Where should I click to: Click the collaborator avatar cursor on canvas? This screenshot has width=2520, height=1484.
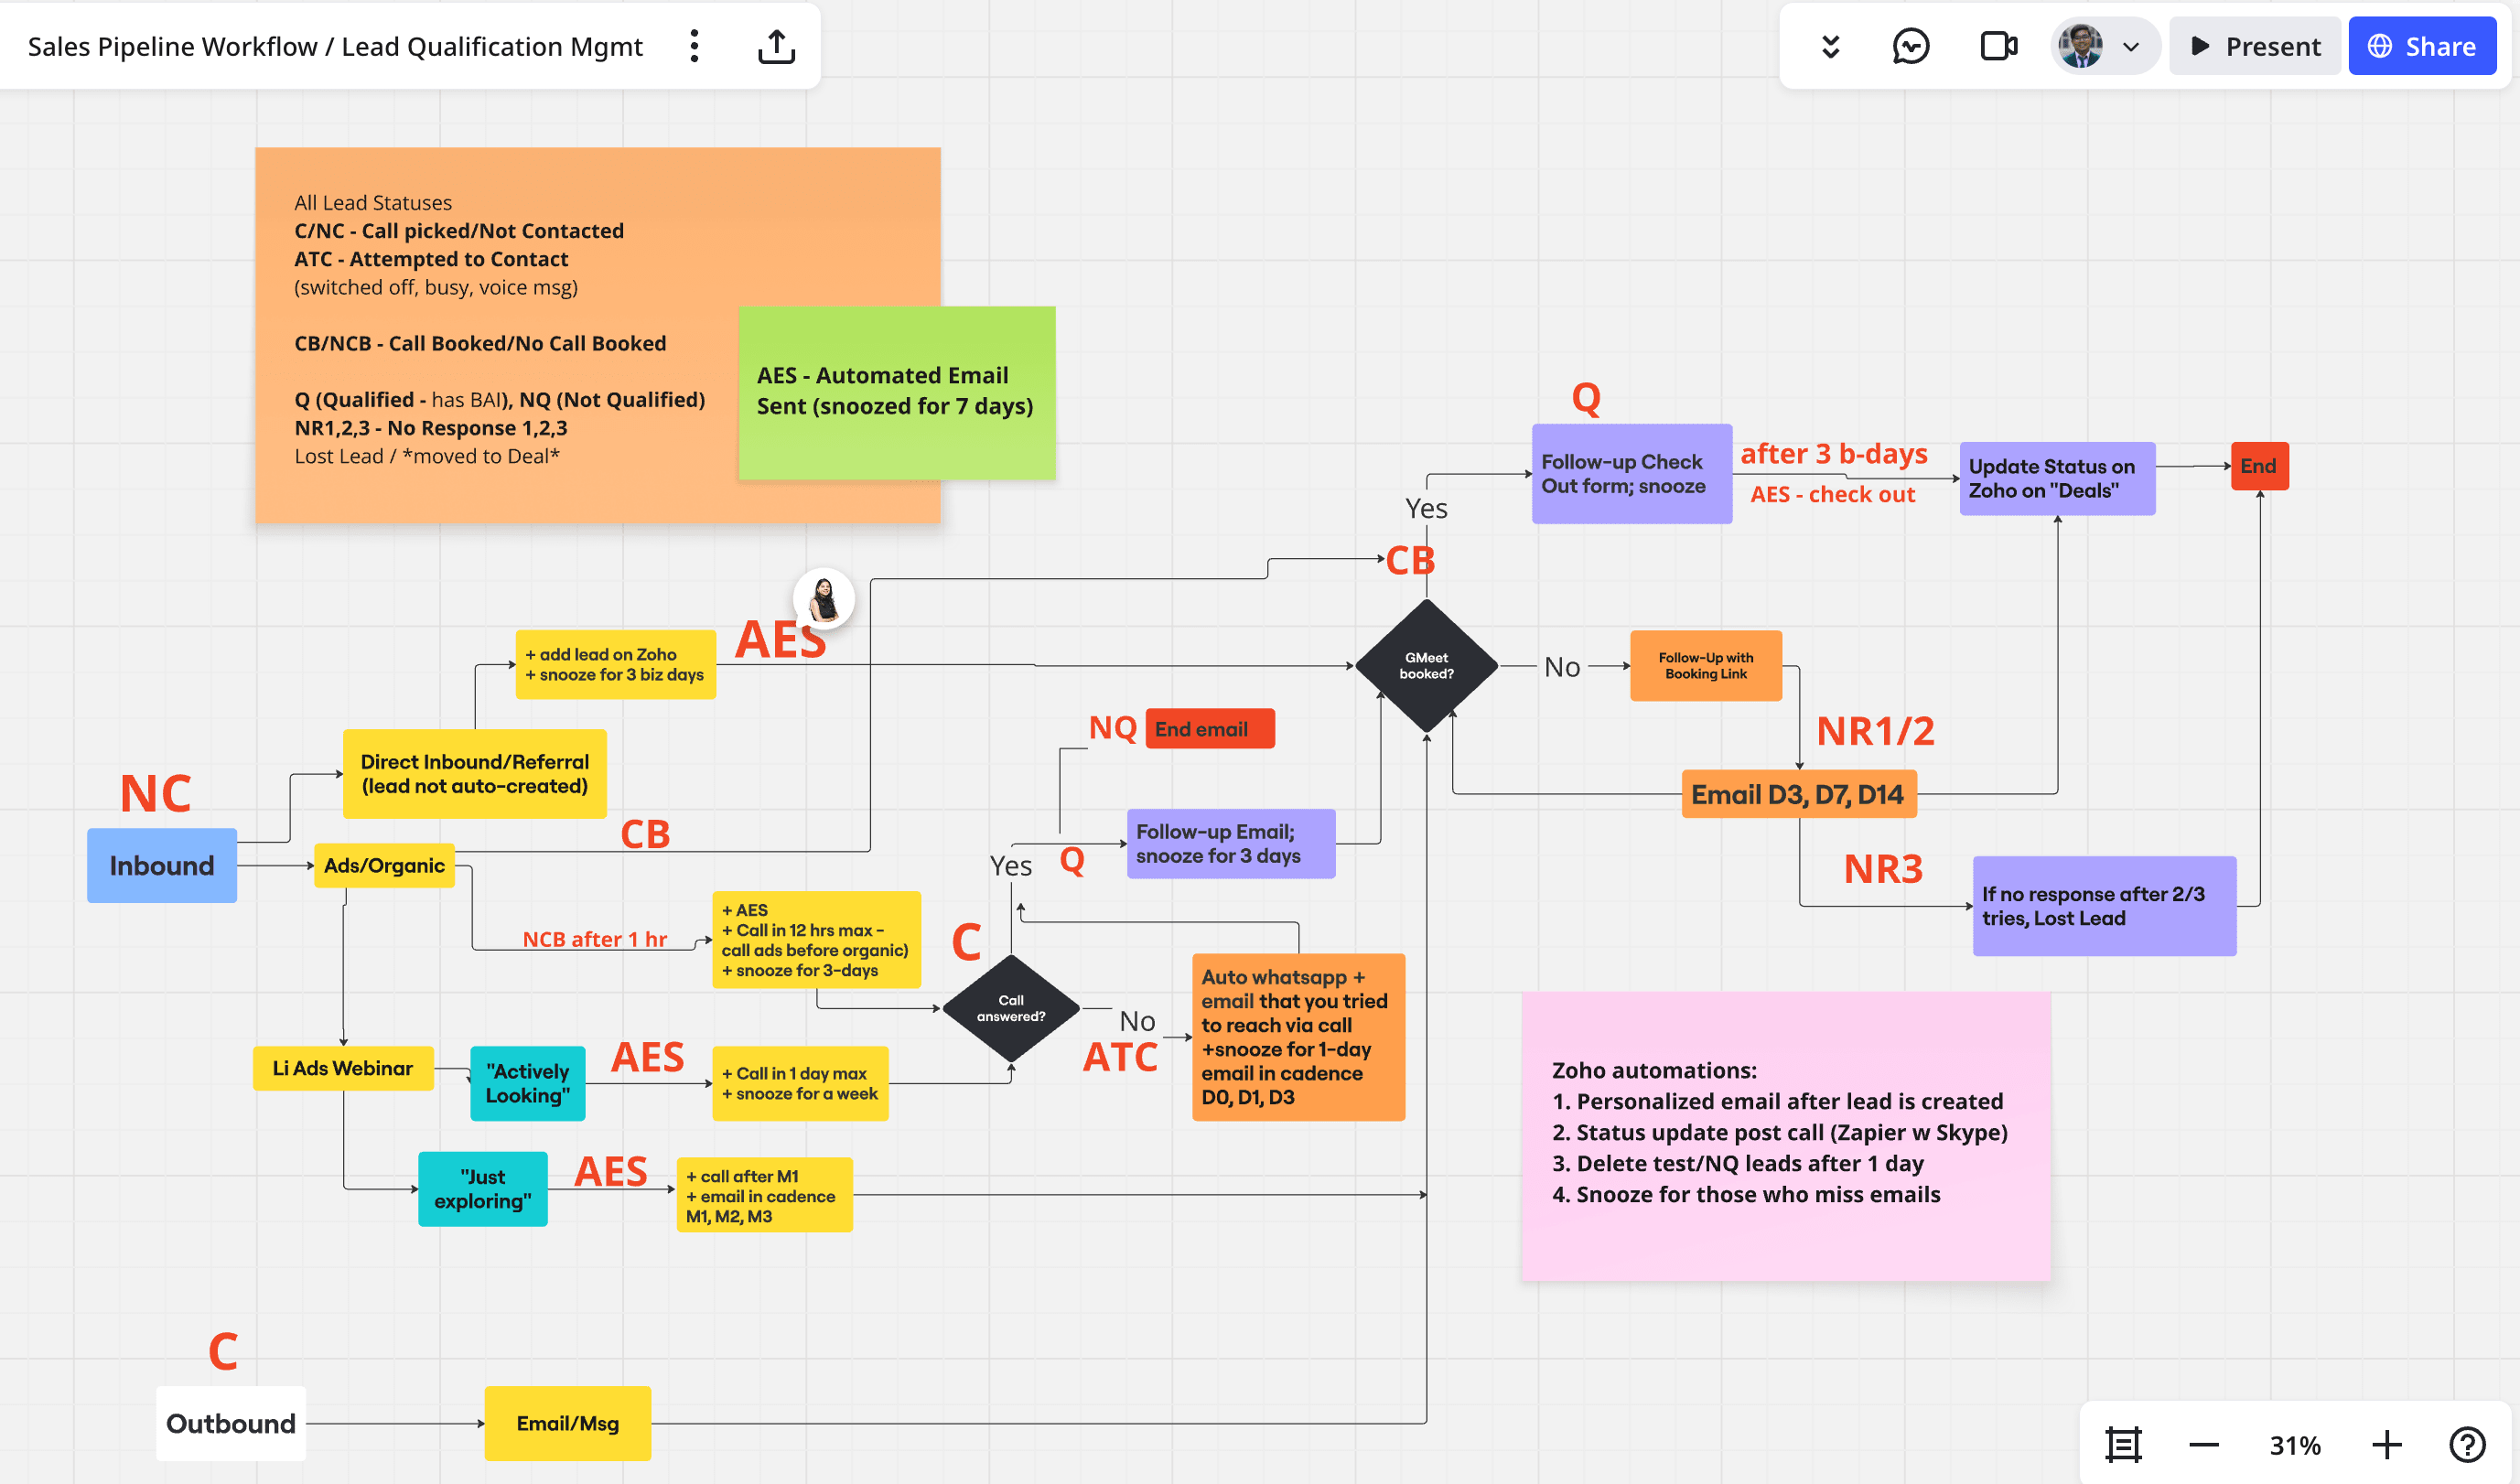click(x=824, y=598)
